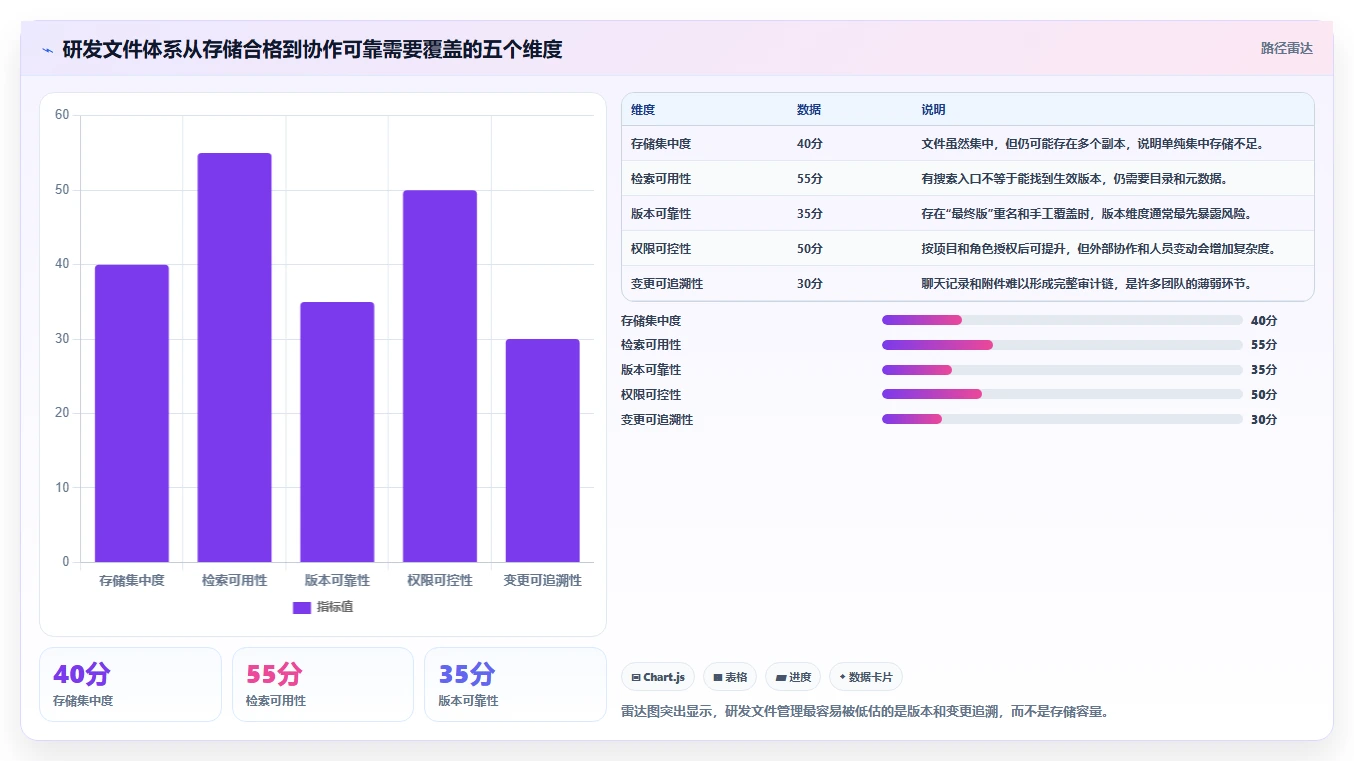The height and width of the screenshot is (761, 1354).
Task: Click the 存储集中度 x-axis label
Action: [132, 580]
